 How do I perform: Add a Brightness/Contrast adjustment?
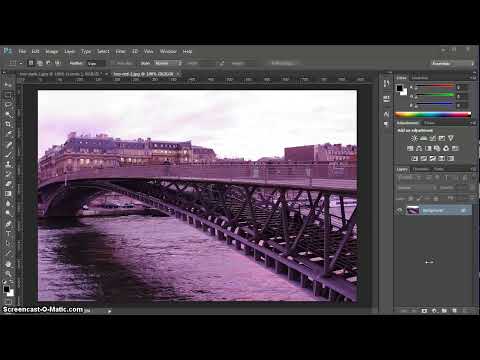414,138
